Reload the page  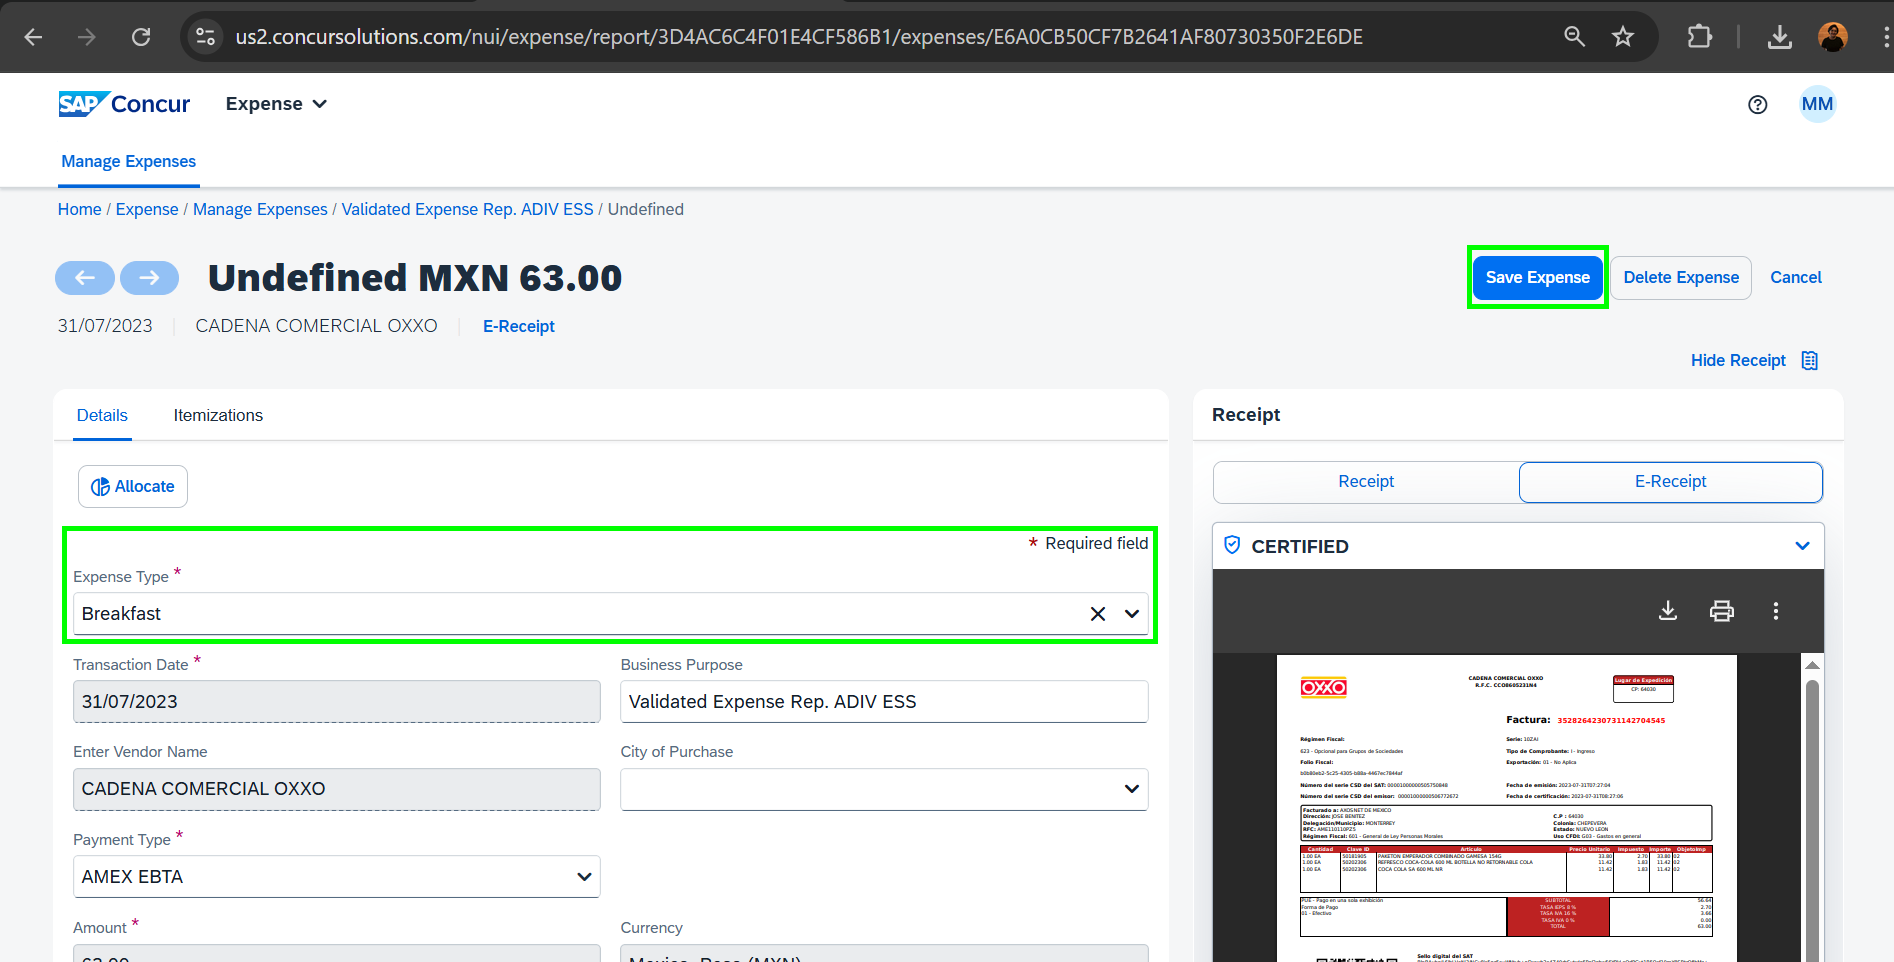[x=141, y=37]
